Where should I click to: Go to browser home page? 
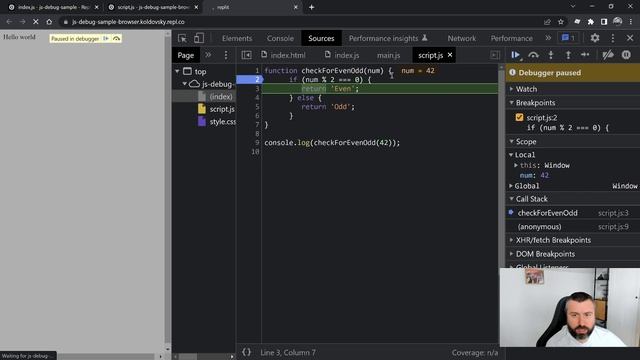(49, 22)
